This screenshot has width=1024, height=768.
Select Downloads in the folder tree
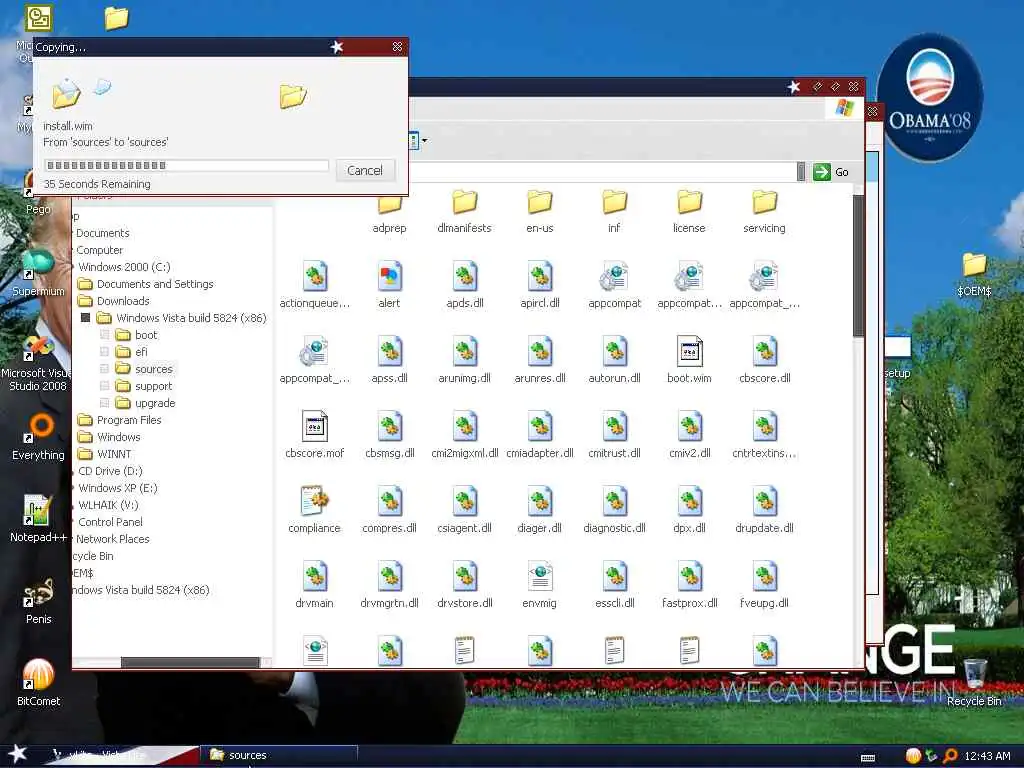pos(123,301)
